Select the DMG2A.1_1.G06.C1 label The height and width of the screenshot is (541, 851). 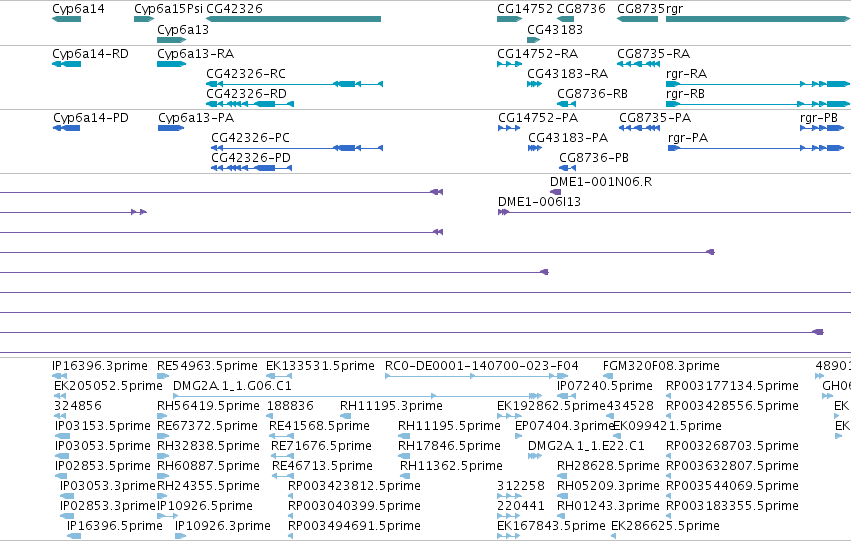(232, 385)
